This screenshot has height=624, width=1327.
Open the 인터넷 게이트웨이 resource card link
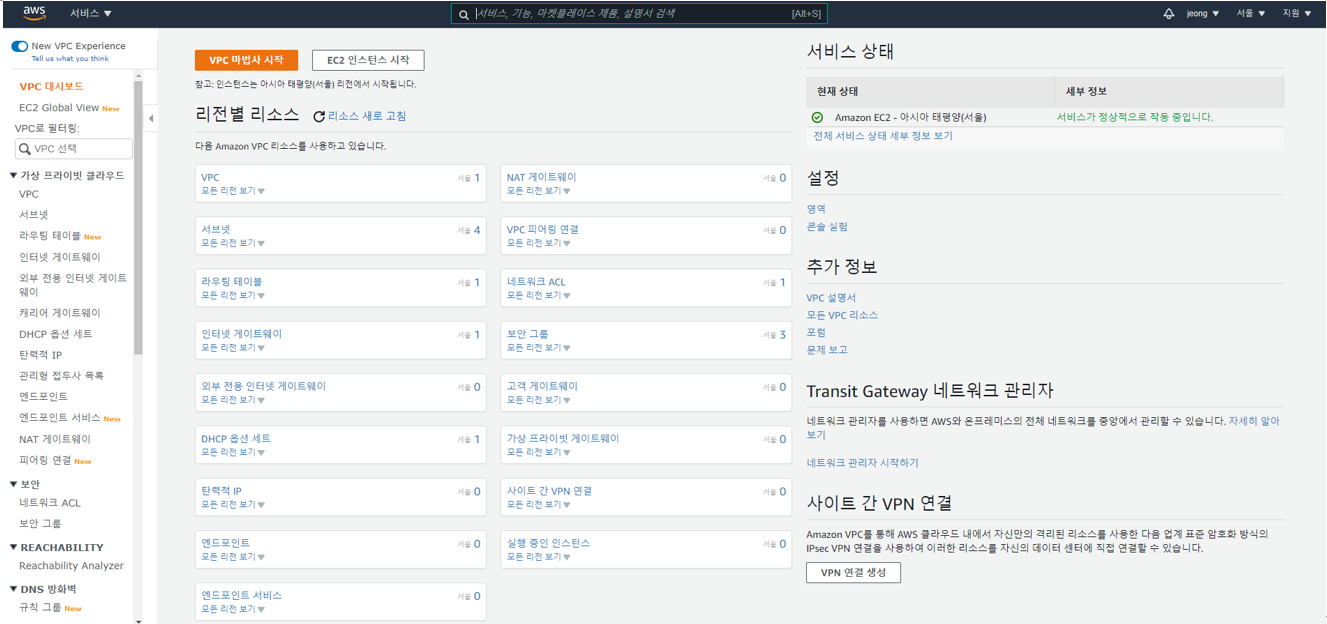[241, 334]
